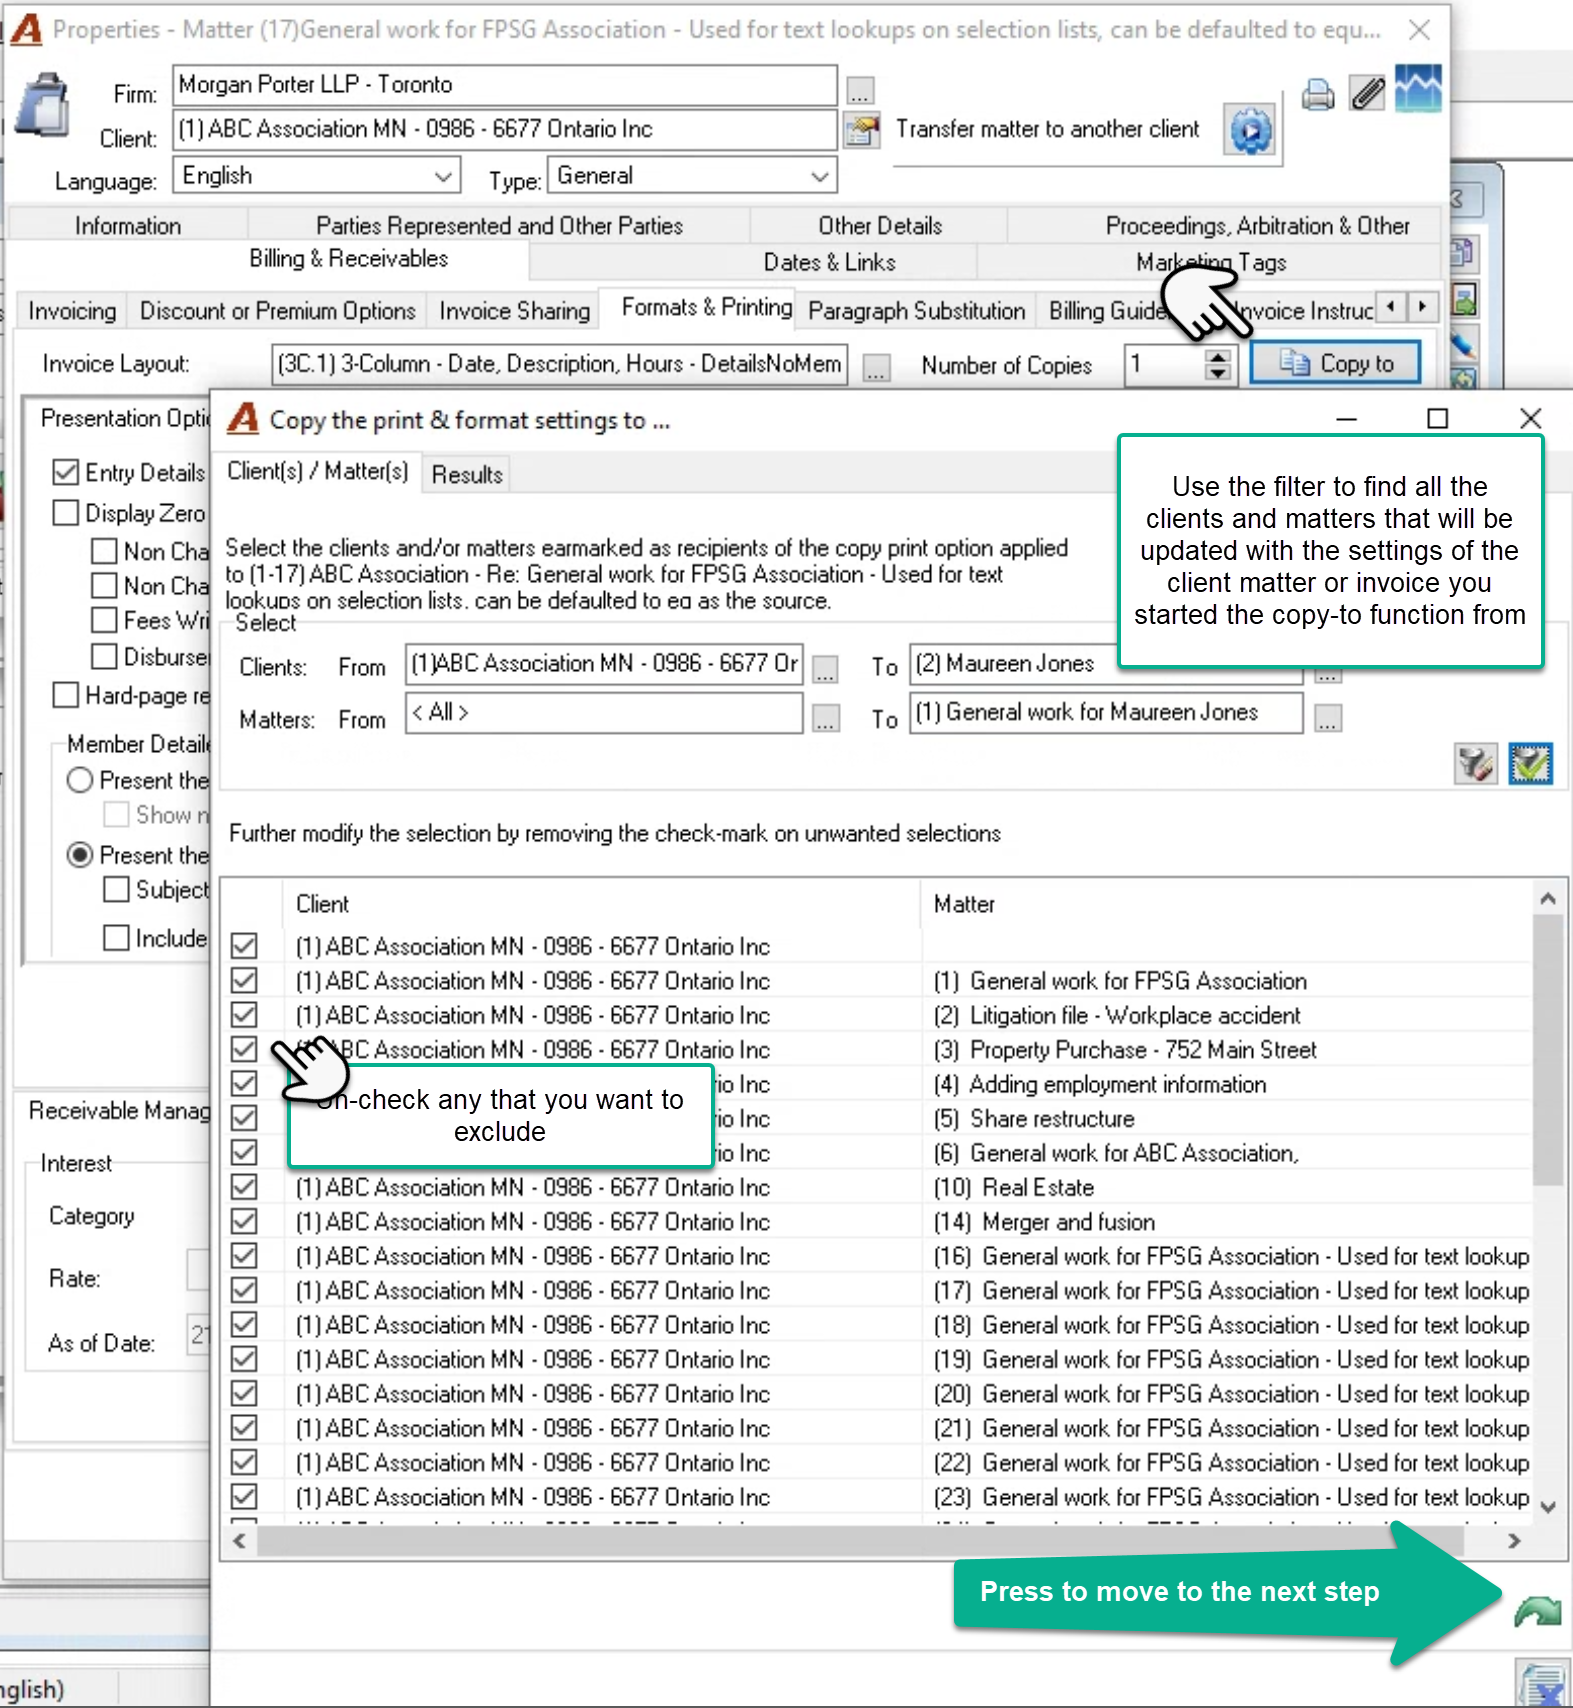Open the paperclip attachments icon
The width and height of the screenshot is (1573, 1708).
coord(1367,93)
